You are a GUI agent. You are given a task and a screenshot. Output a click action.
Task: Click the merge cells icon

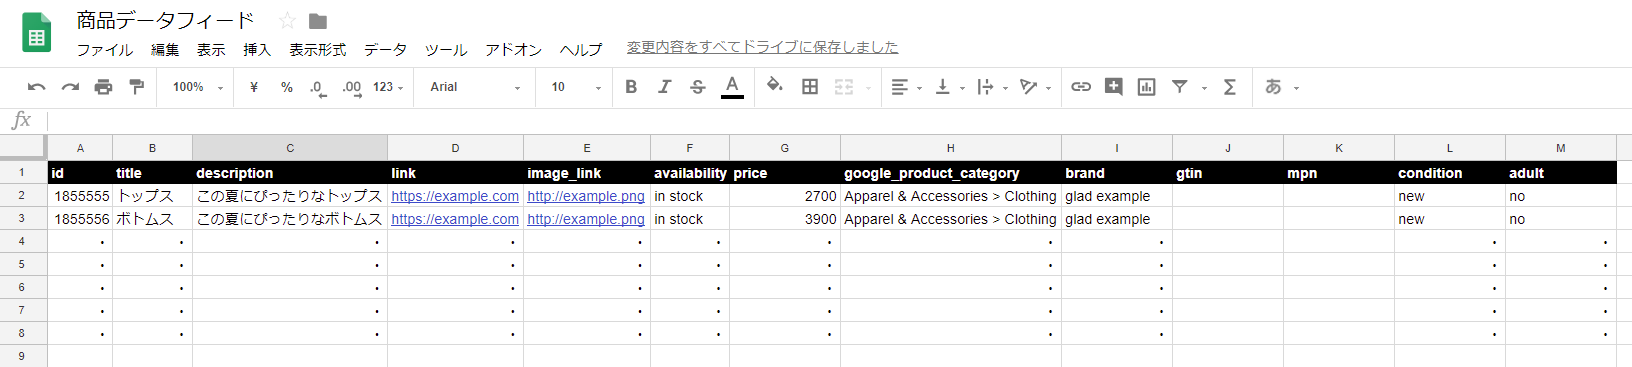[x=844, y=87]
